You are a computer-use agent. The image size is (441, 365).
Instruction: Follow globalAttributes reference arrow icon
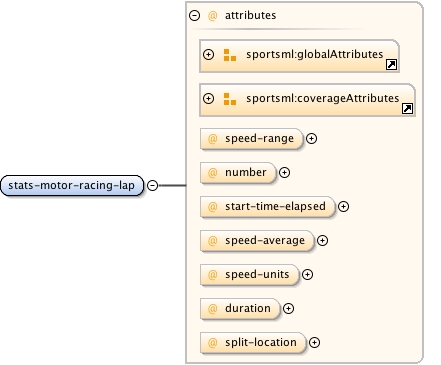[391, 64]
